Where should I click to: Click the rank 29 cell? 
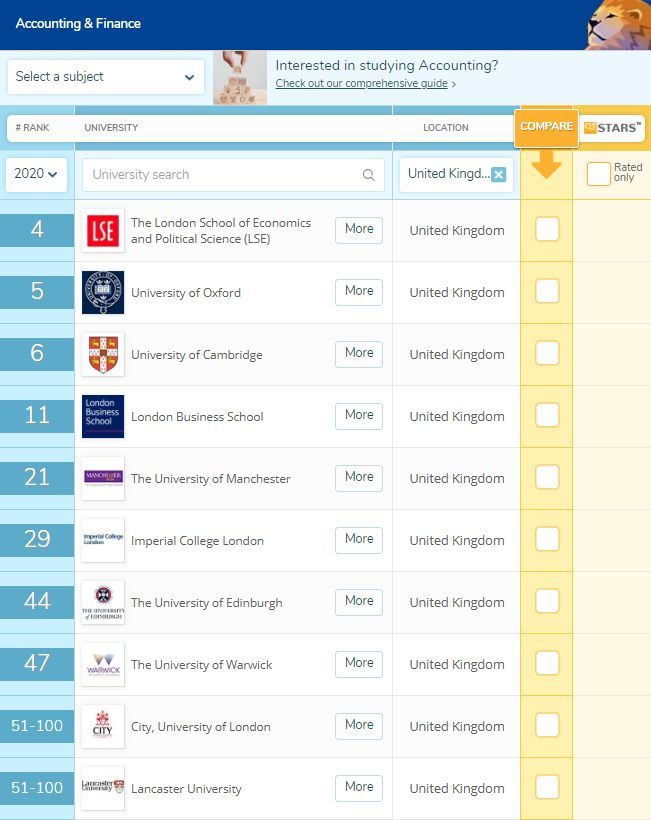click(37, 539)
